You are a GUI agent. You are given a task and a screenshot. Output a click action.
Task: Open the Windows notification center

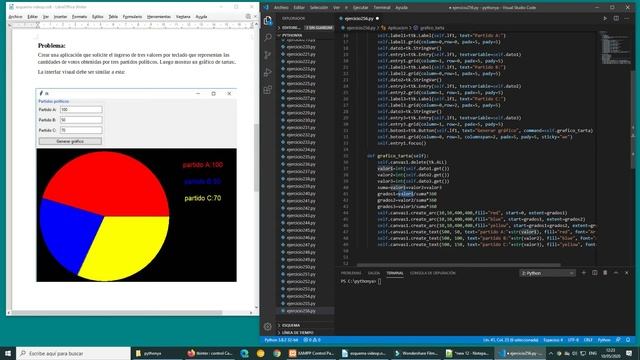point(629,353)
